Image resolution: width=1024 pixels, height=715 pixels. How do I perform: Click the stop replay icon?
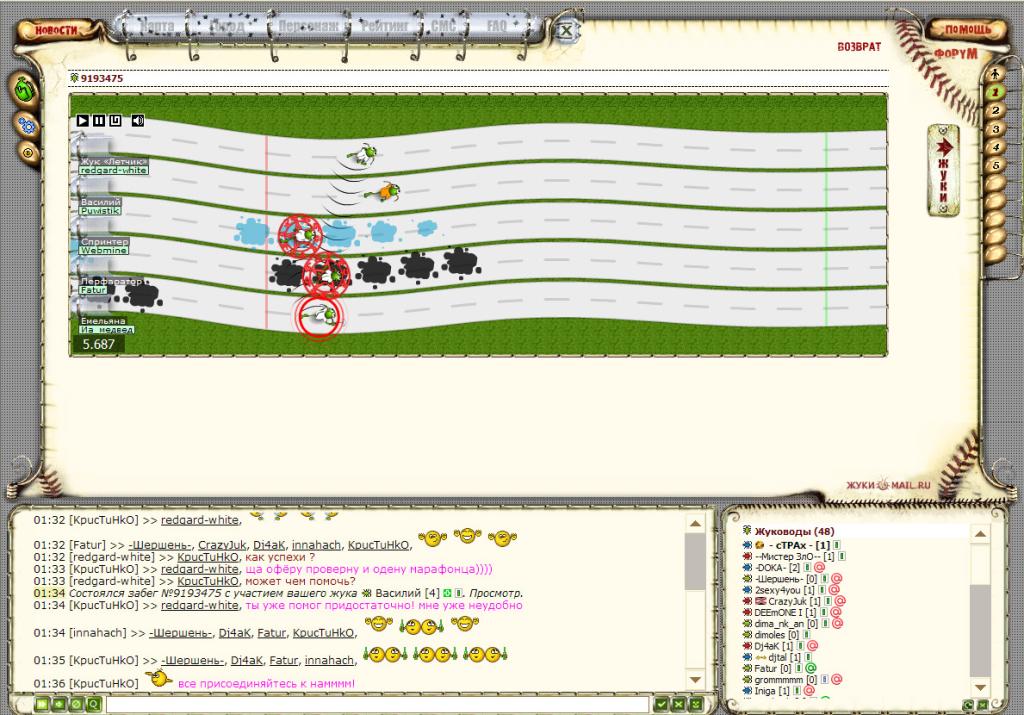[x=115, y=121]
